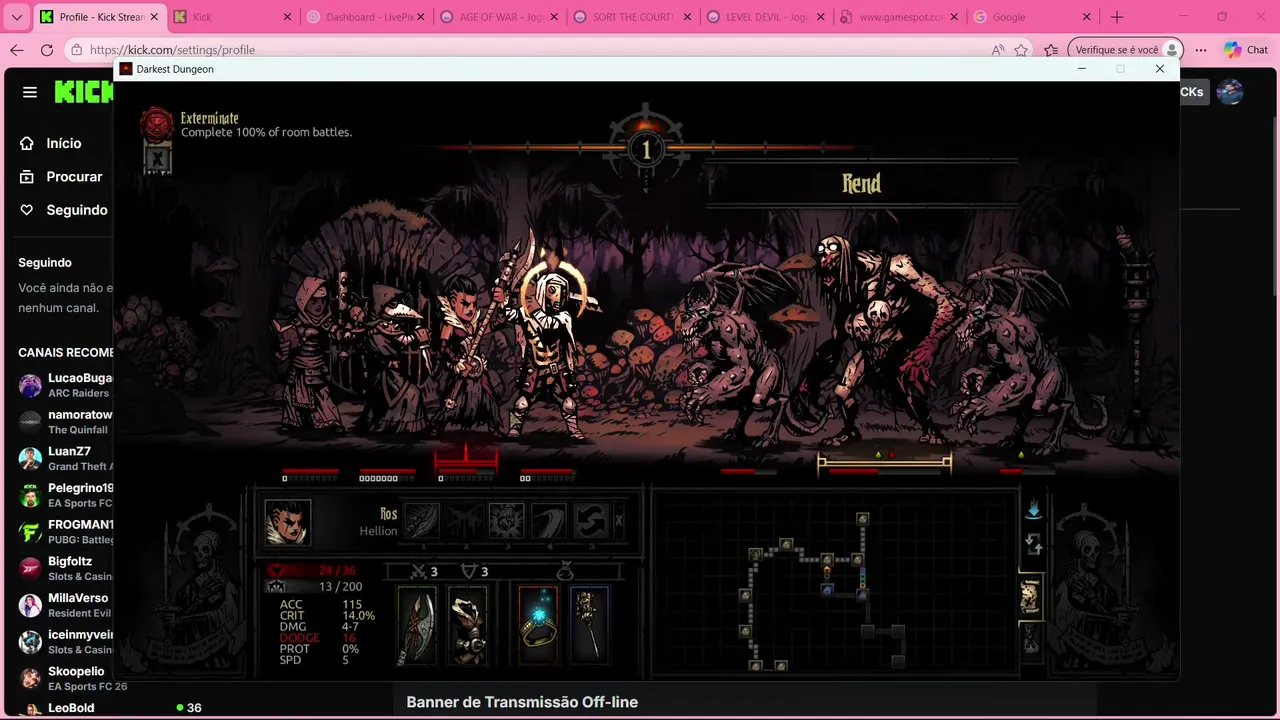Open a new browser tab
The image size is (1280, 720).
click(x=1117, y=17)
